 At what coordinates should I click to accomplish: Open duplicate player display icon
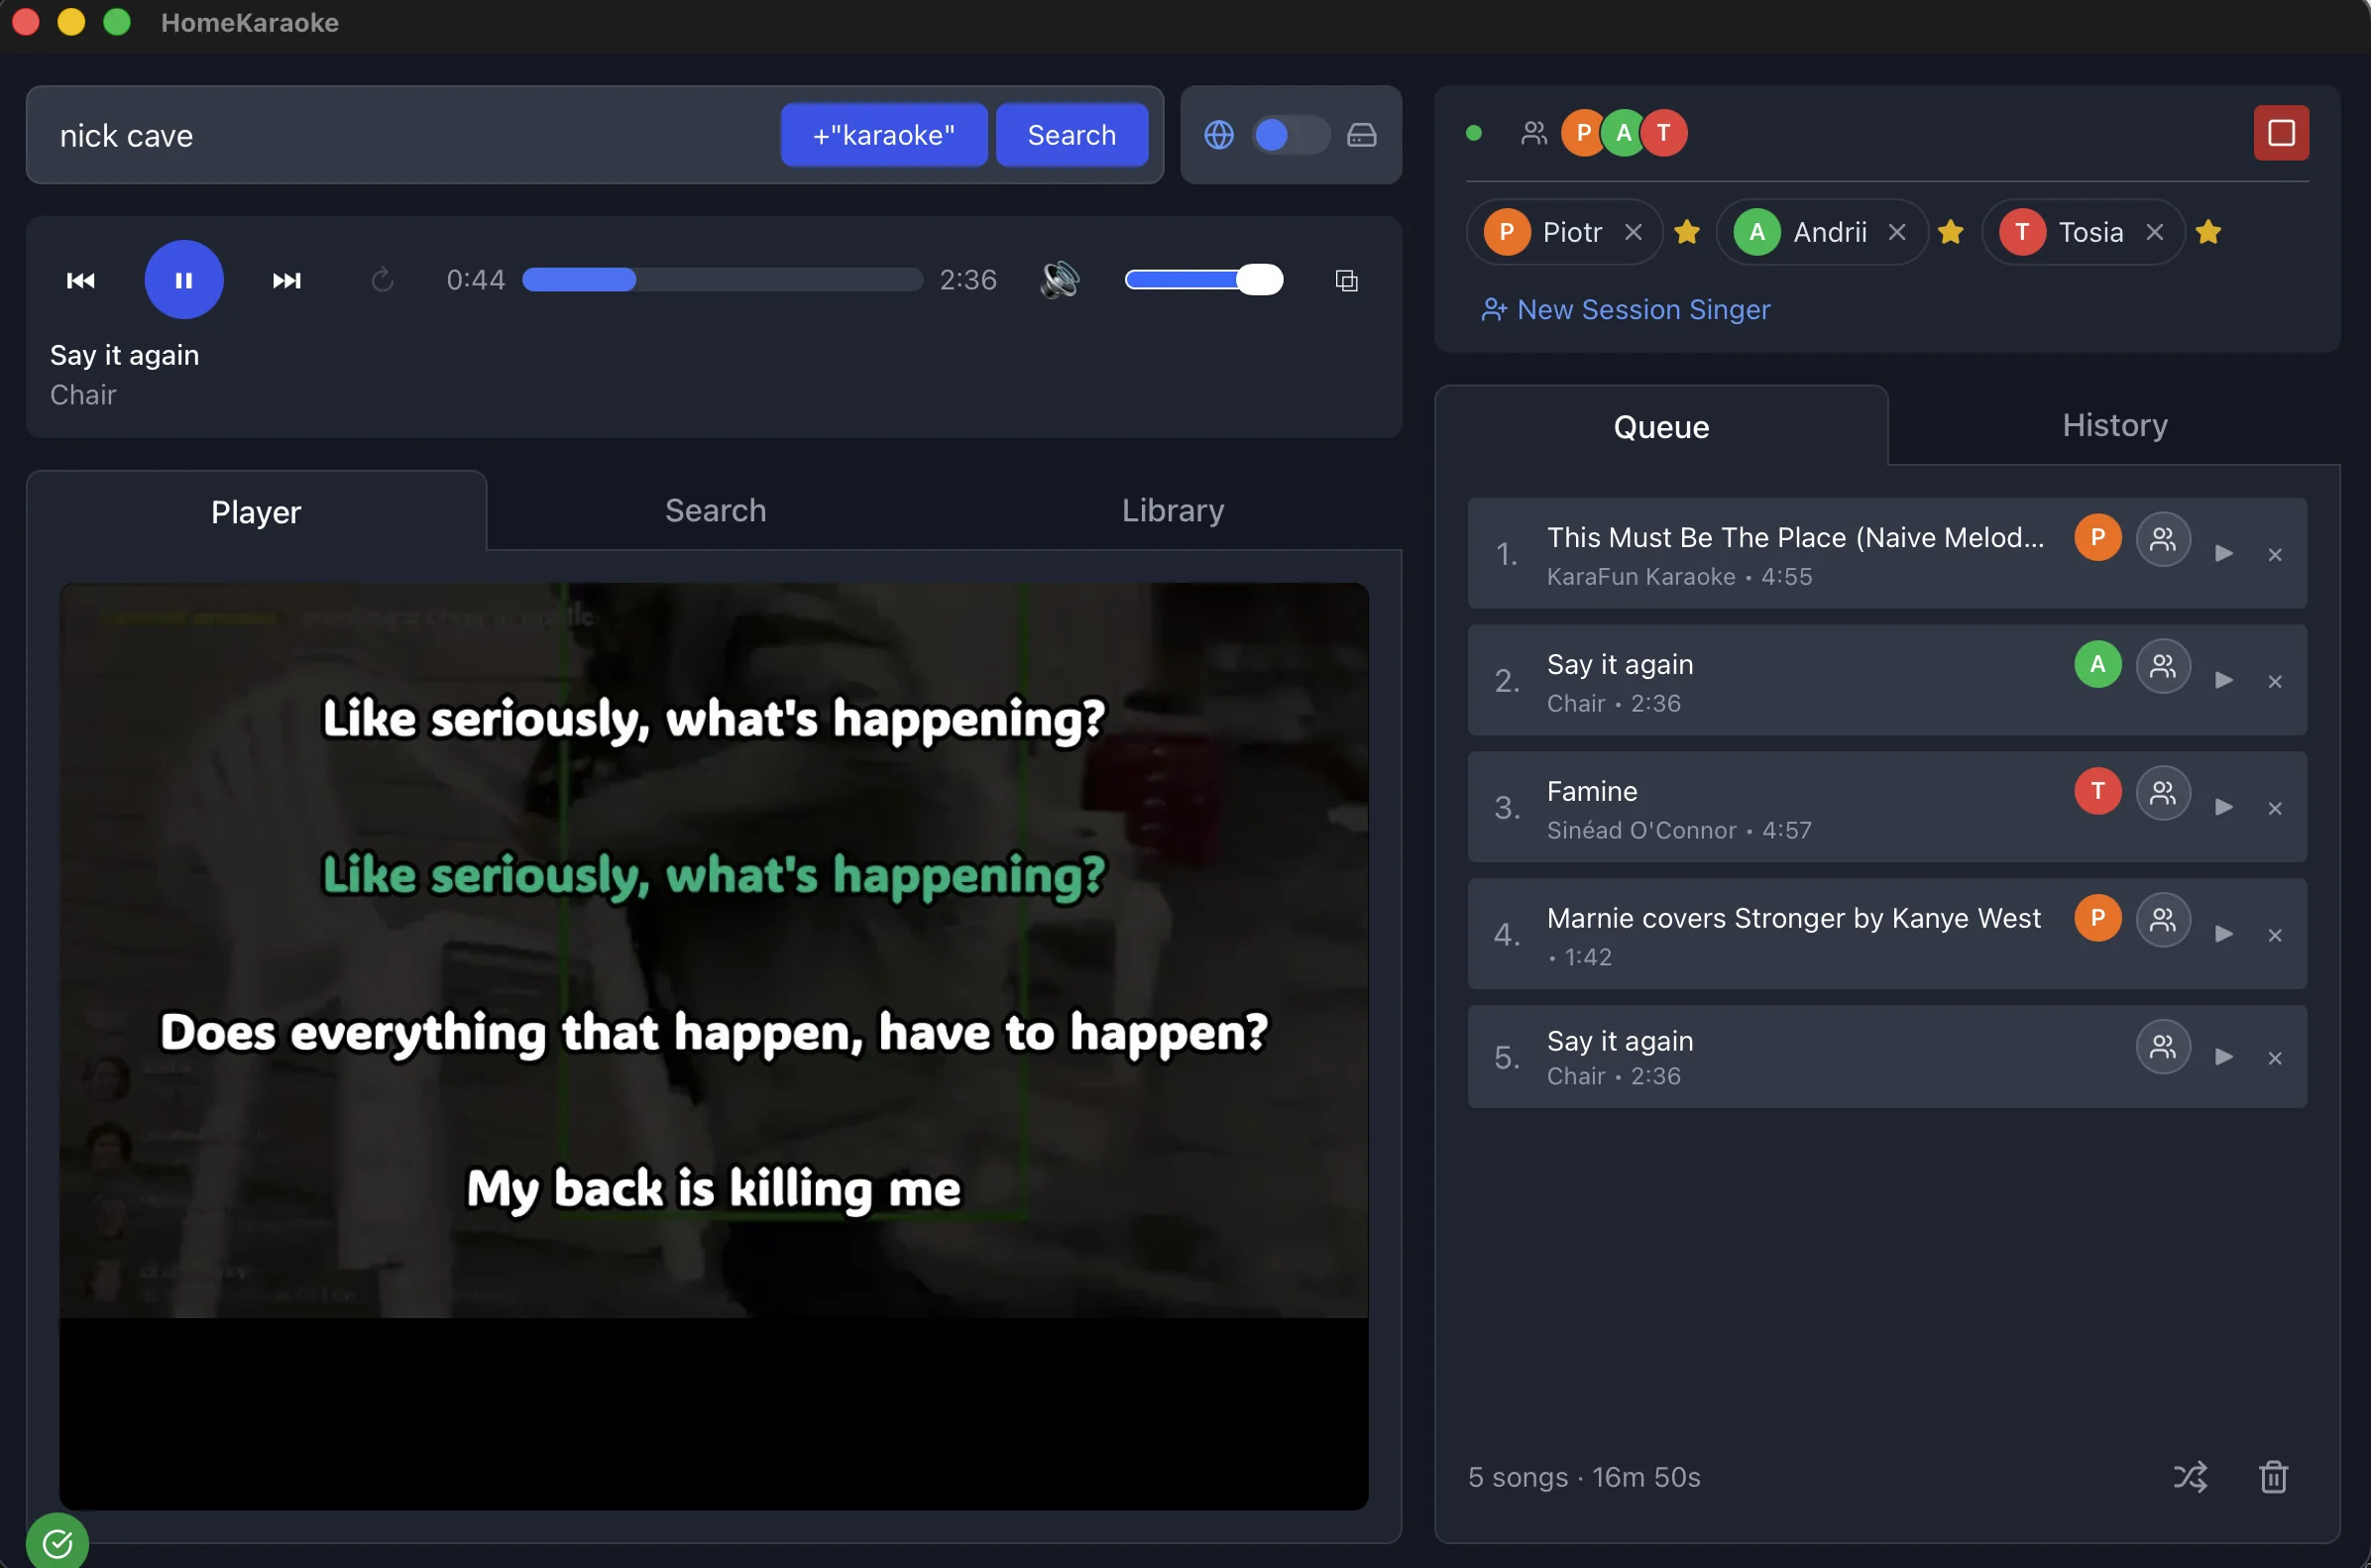tap(1346, 281)
